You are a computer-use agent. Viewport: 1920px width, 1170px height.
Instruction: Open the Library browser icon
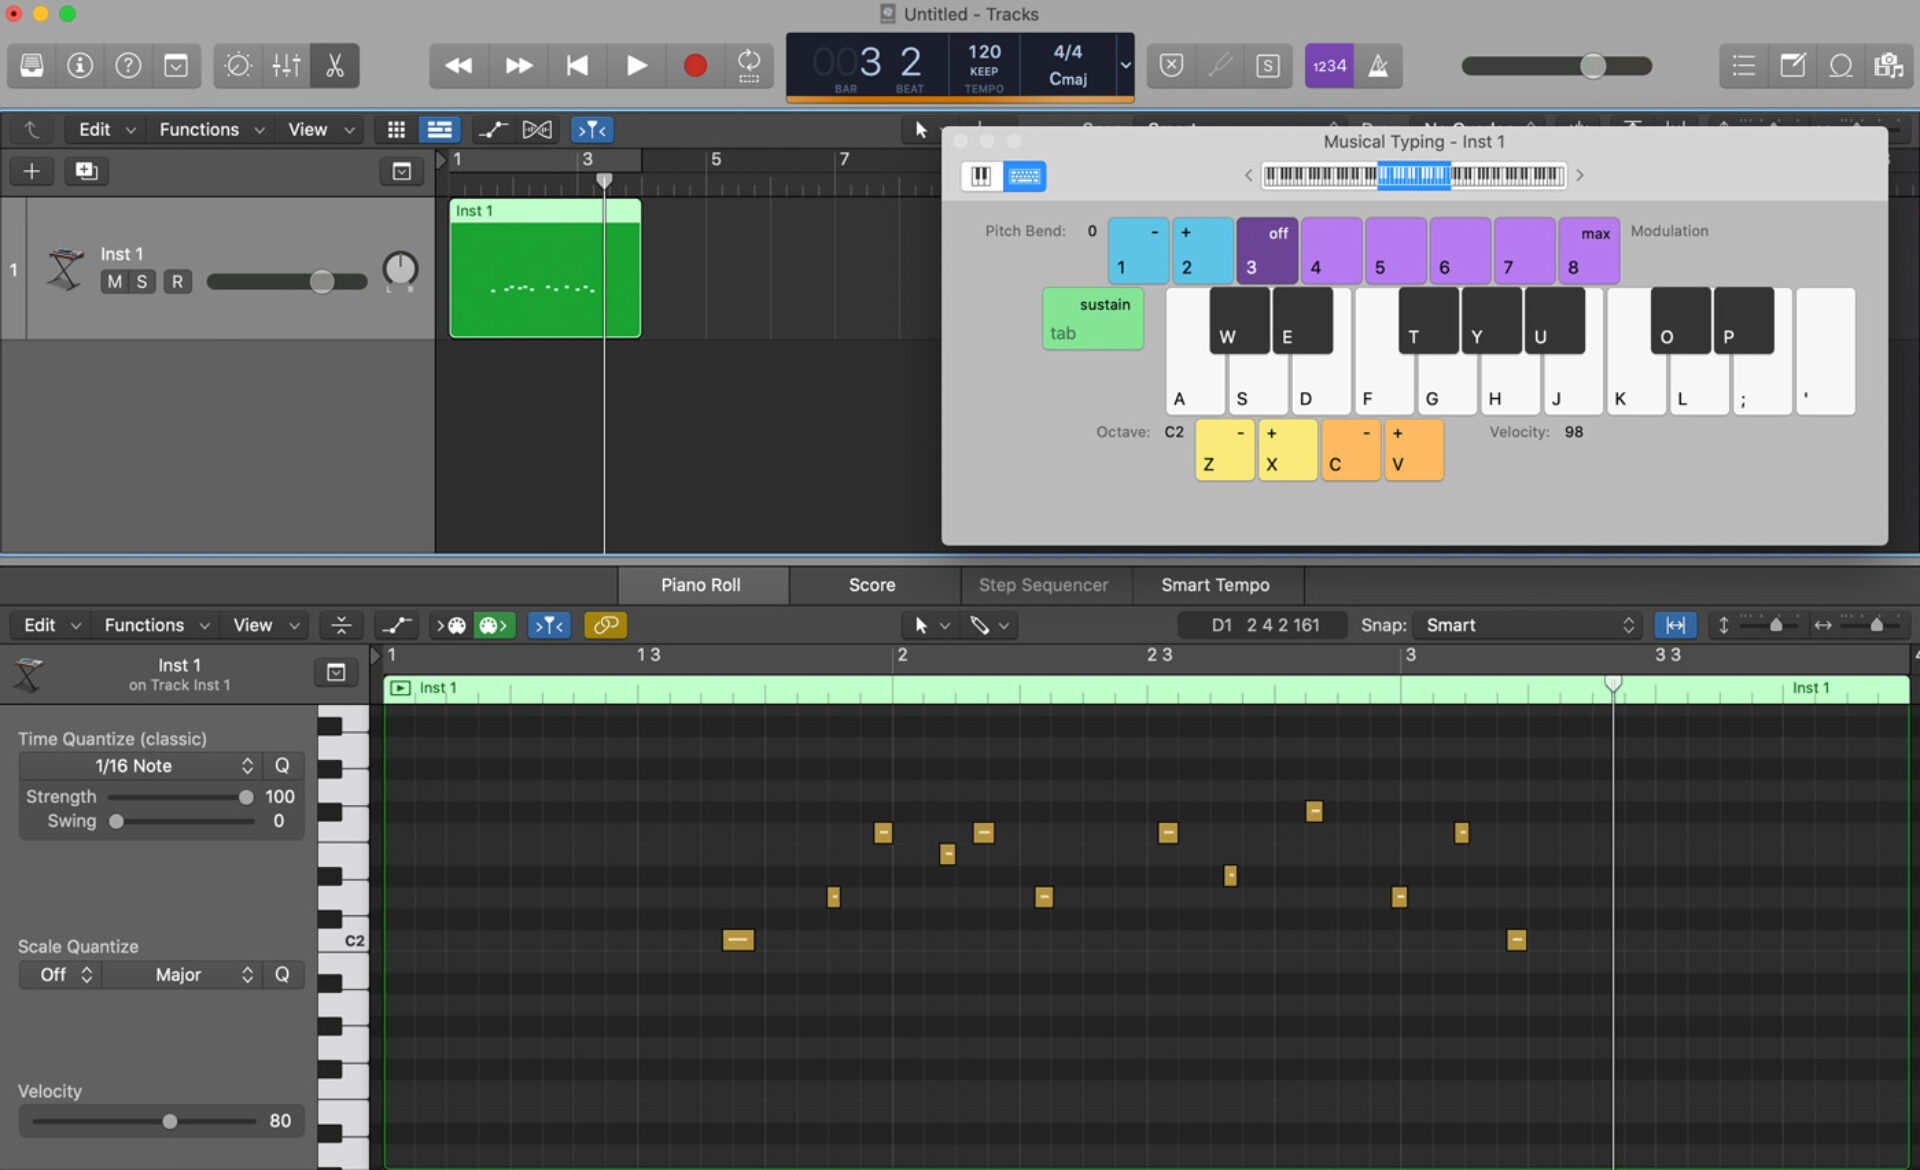point(31,65)
